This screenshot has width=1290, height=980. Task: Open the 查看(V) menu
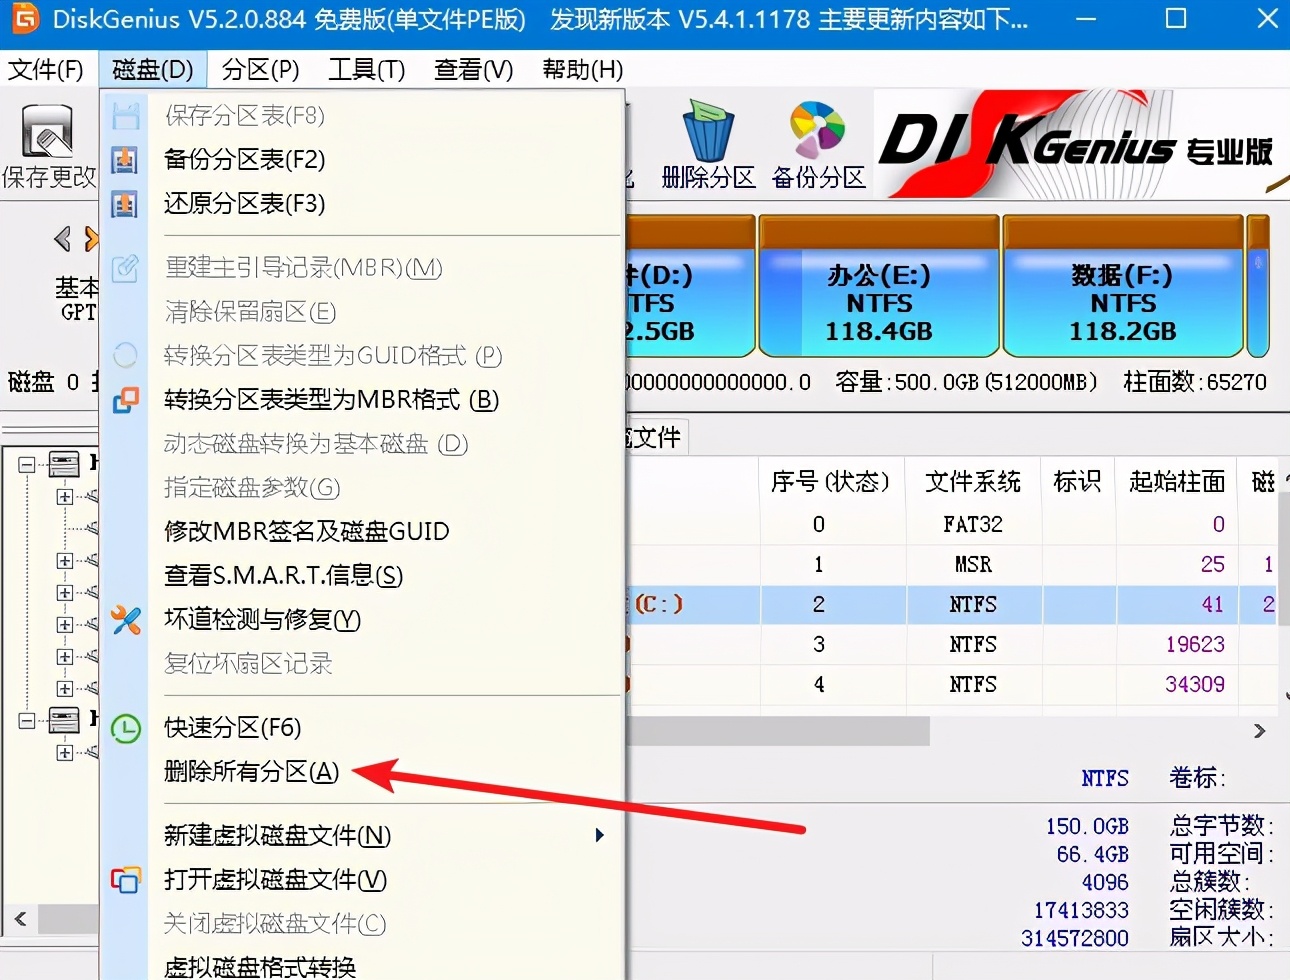click(472, 69)
